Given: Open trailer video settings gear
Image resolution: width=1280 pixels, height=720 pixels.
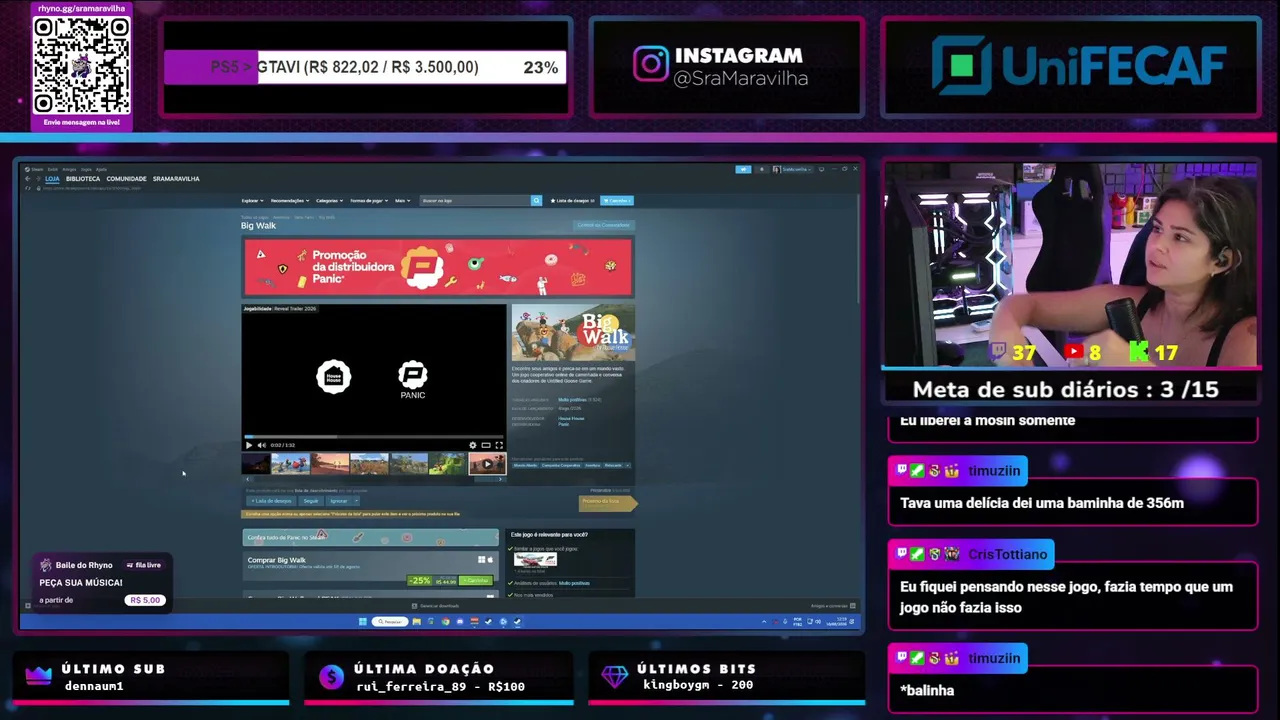Looking at the screenshot, I should [x=473, y=445].
